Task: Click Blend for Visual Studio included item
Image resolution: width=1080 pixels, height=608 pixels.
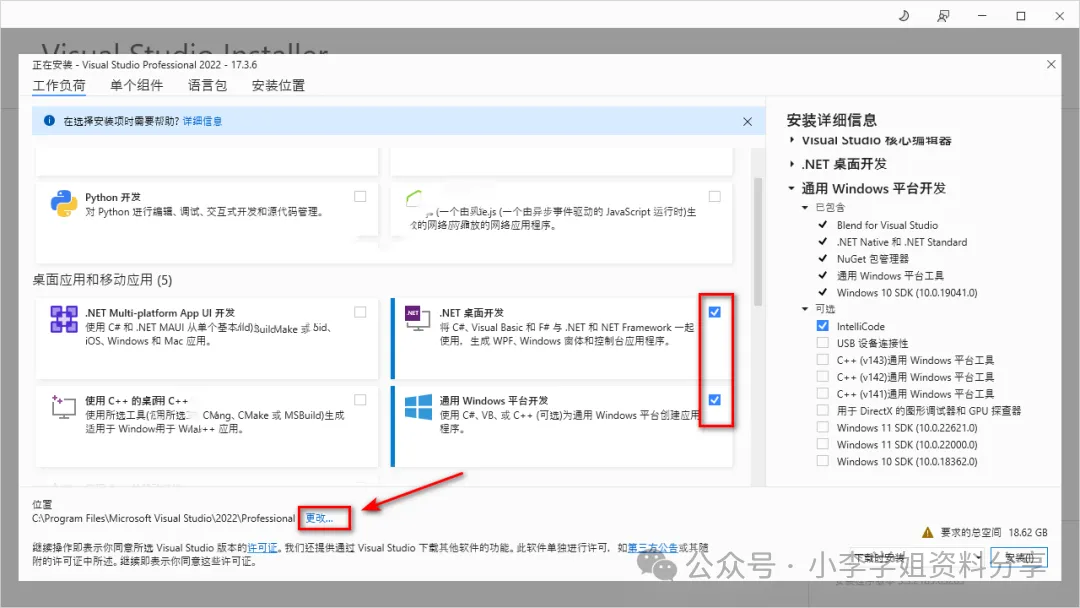Action: 887,225
